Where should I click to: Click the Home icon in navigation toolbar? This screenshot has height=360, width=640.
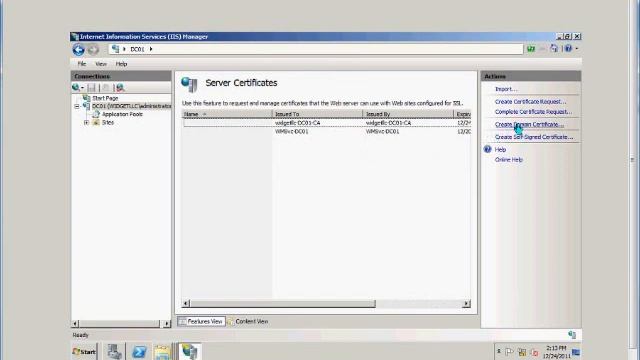[x=554, y=49]
